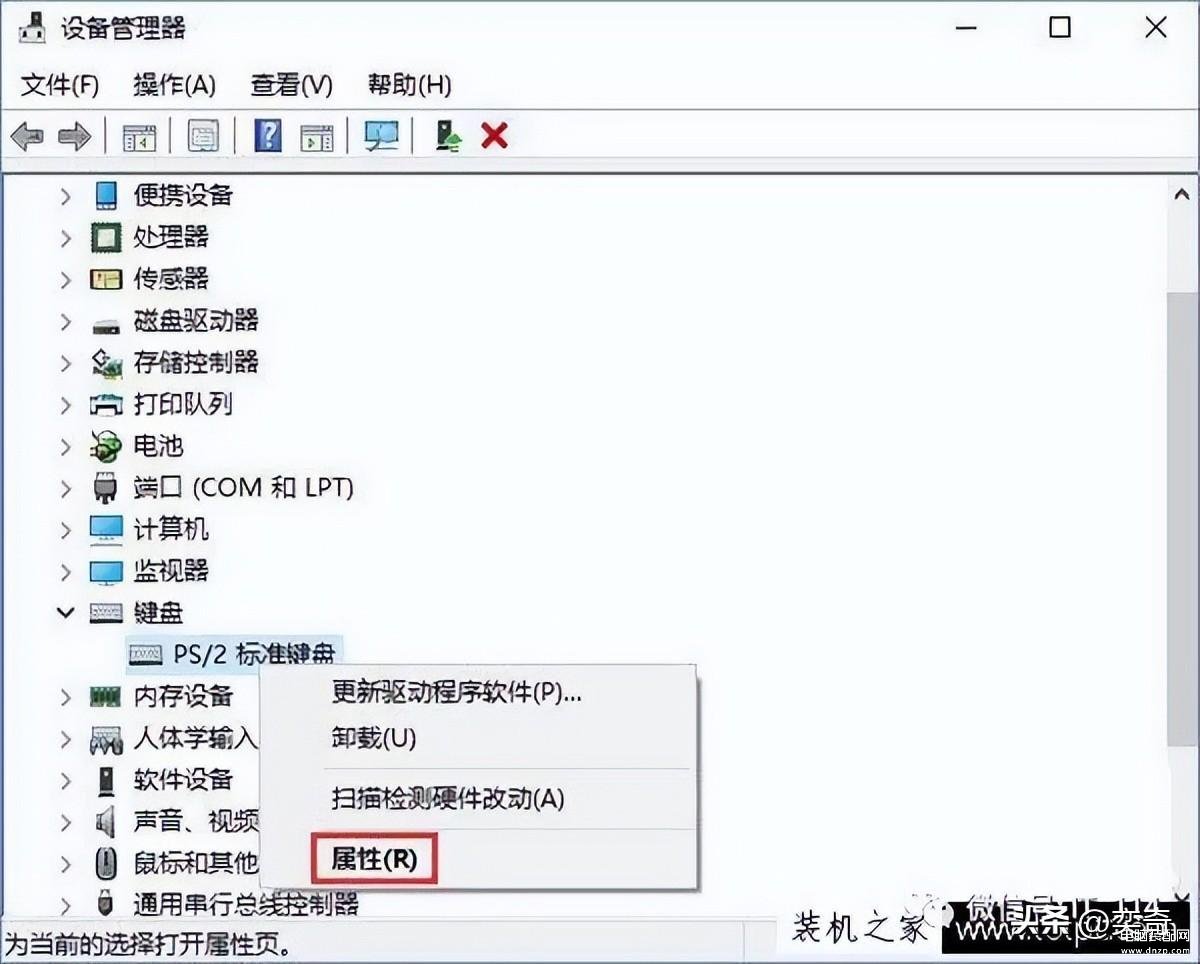Select 属性(R) in the context menu

click(x=374, y=858)
